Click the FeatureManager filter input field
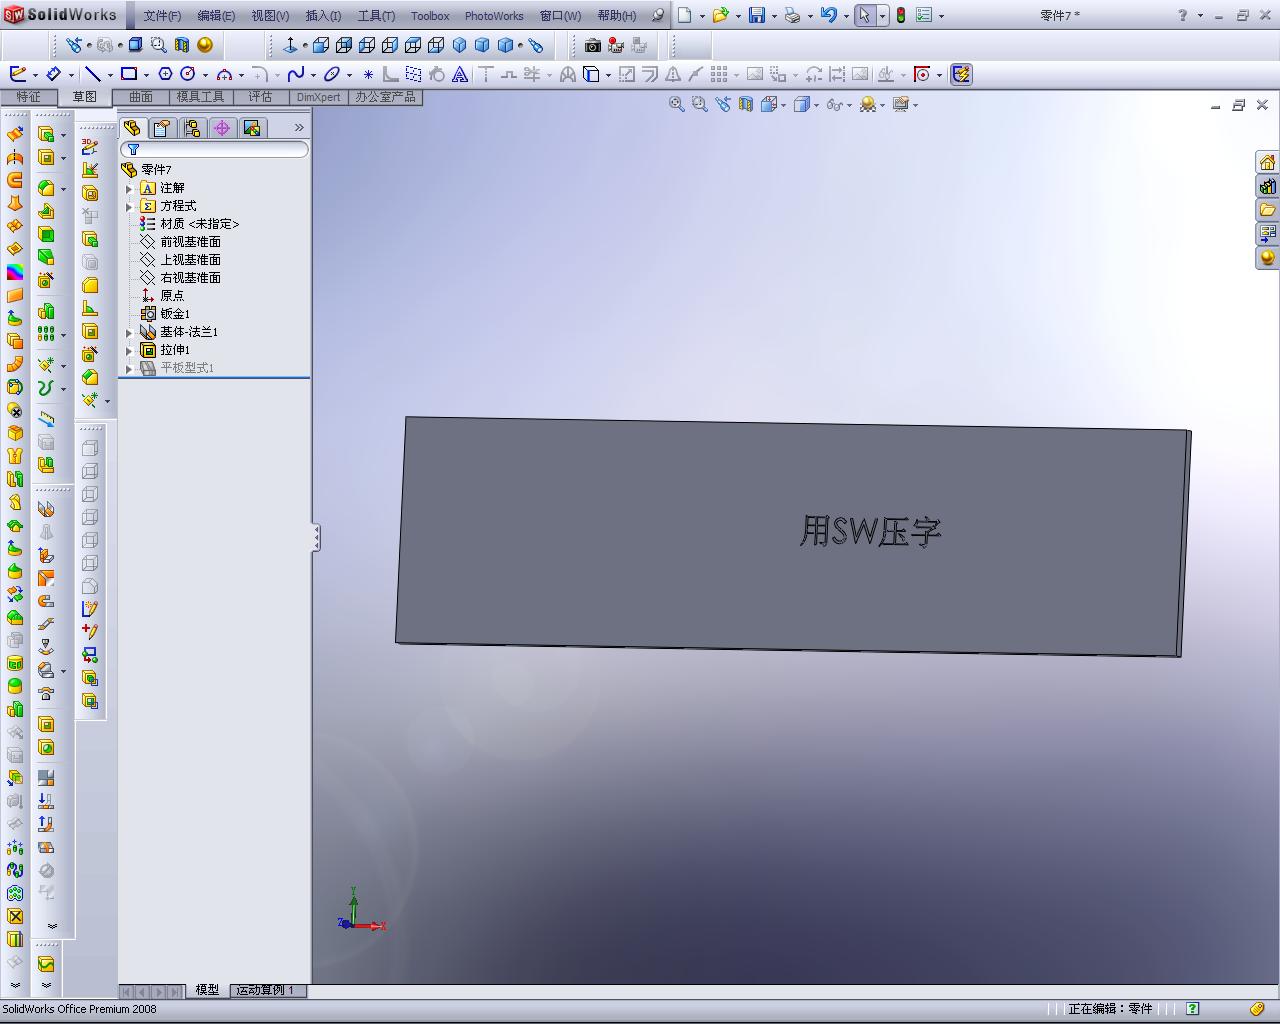 tap(214, 150)
